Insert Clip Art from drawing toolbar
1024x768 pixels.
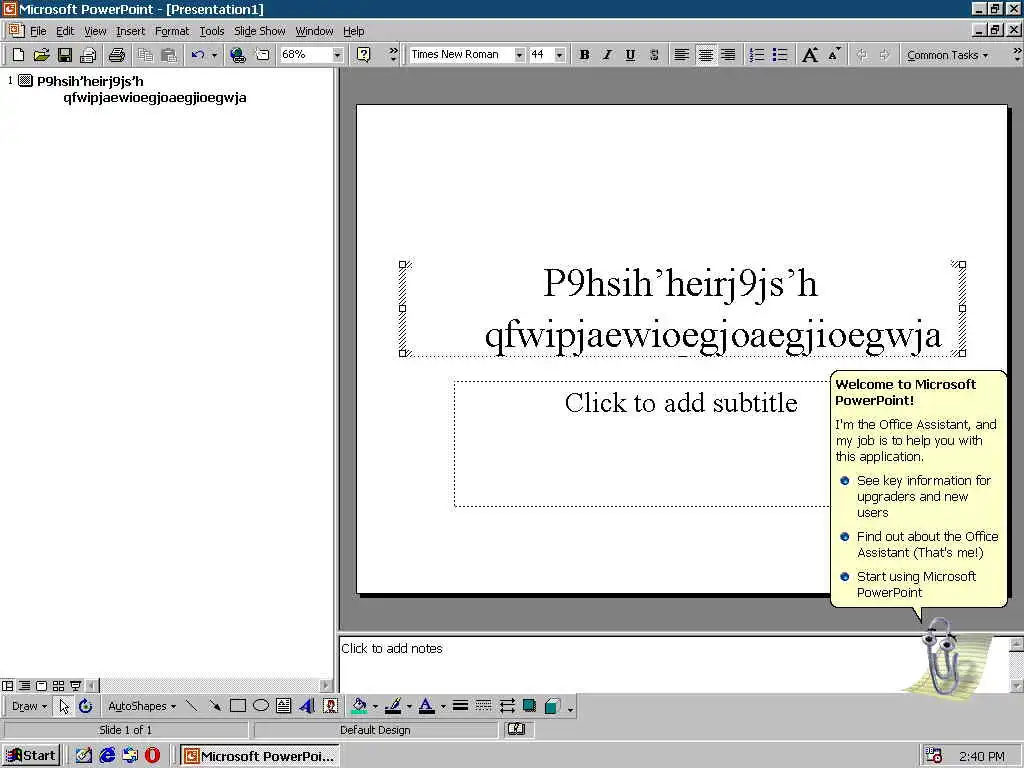pos(330,706)
